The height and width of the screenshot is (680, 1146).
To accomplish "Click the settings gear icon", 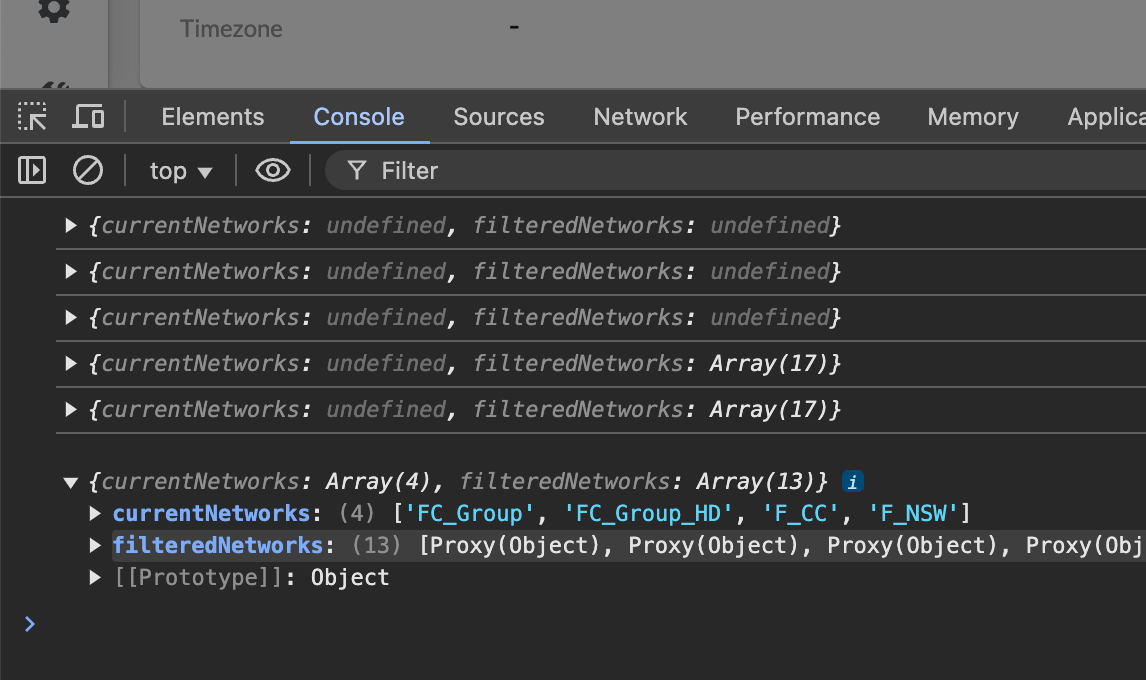I will tap(53, 11).
